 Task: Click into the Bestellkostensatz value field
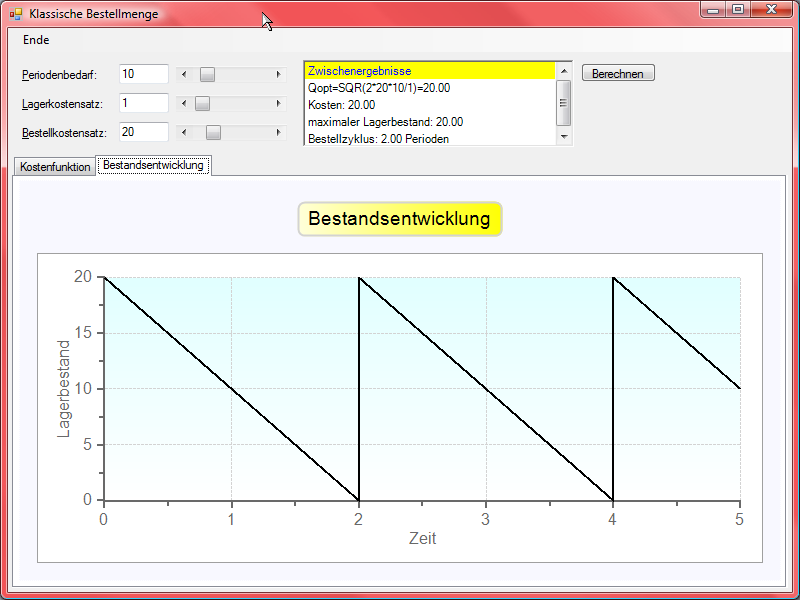pos(143,132)
